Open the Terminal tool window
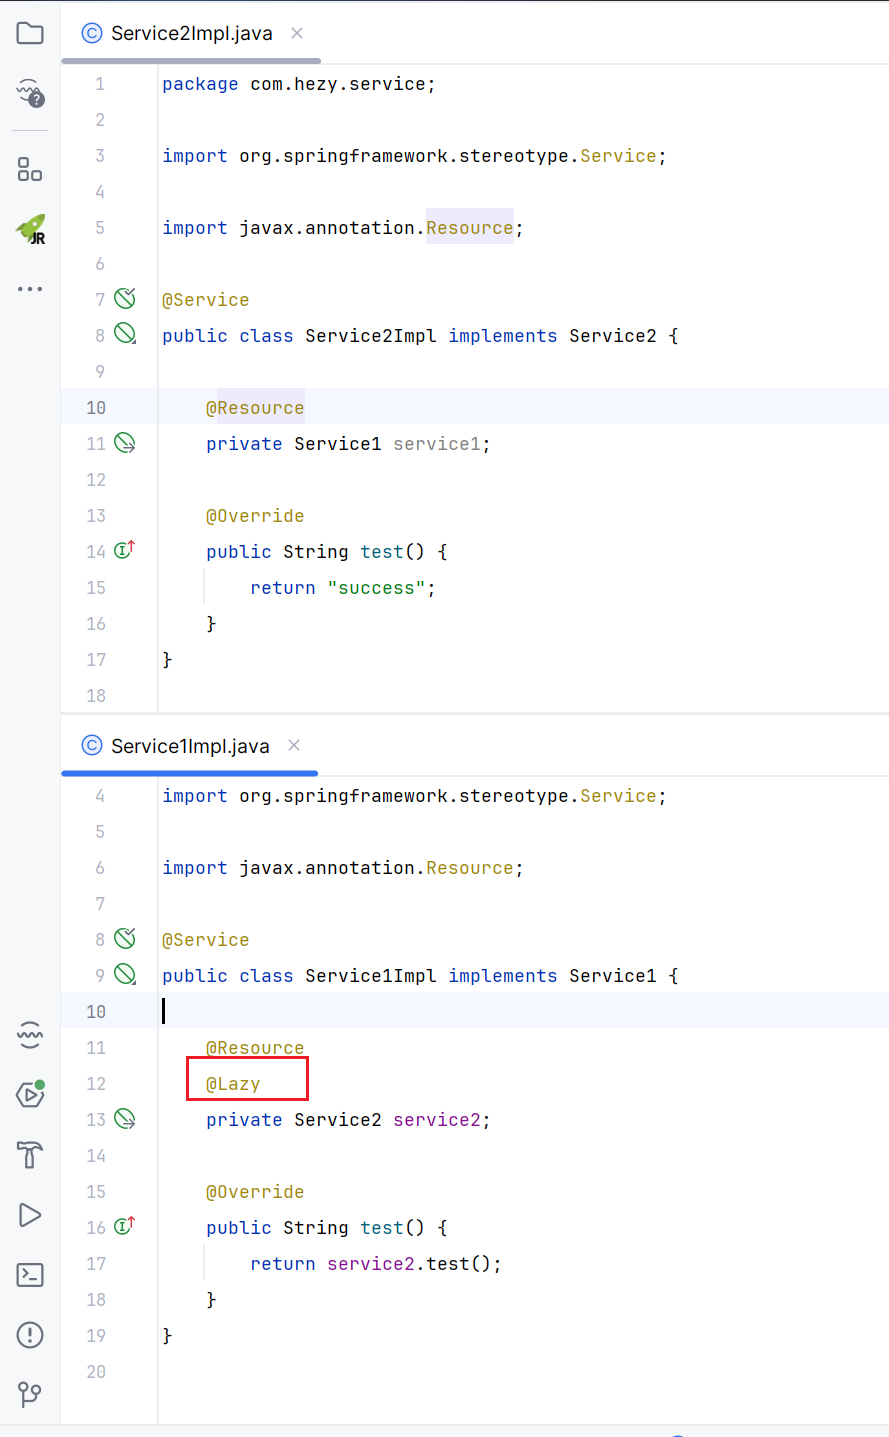The width and height of the screenshot is (889, 1437). coord(30,1275)
